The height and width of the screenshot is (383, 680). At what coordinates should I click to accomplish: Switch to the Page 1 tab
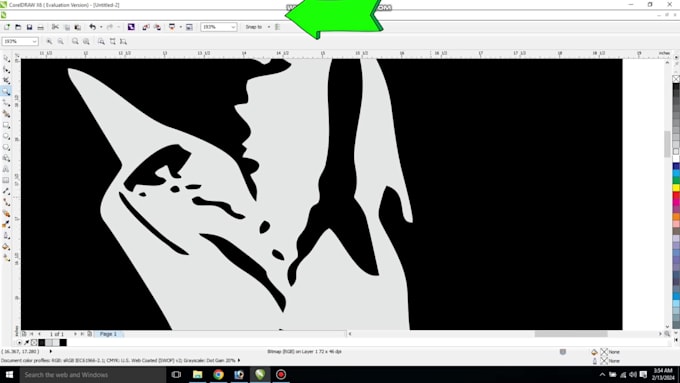pyautogui.click(x=108, y=334)
